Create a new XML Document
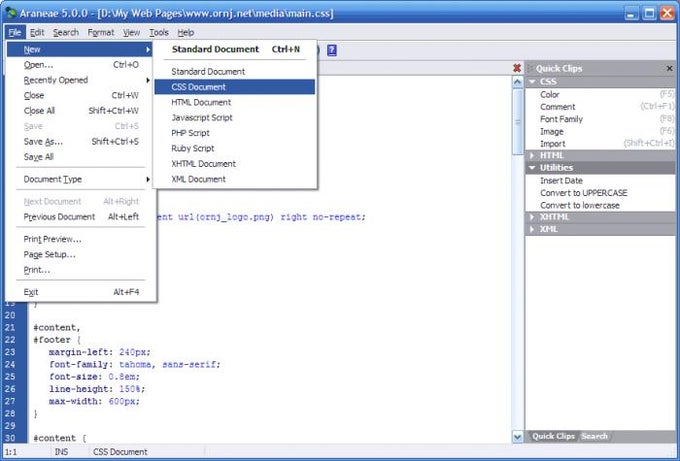 235,179
